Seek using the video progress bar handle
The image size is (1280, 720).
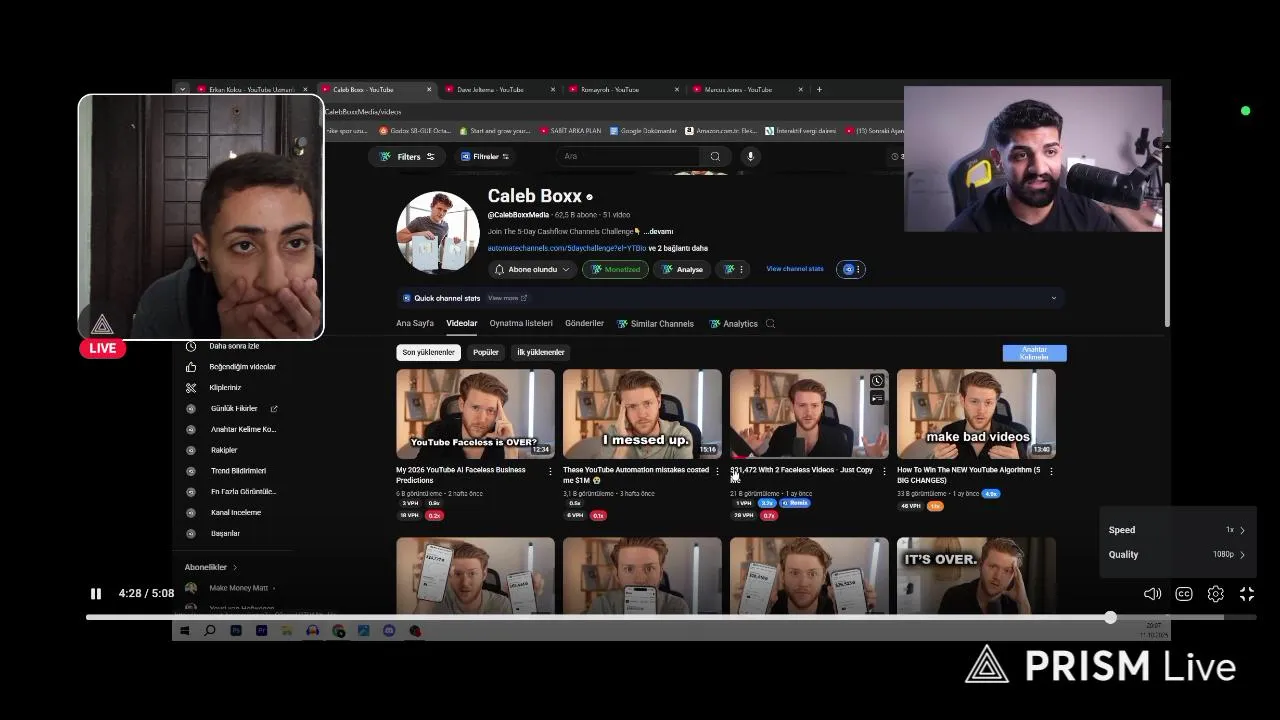(1110, 617)
